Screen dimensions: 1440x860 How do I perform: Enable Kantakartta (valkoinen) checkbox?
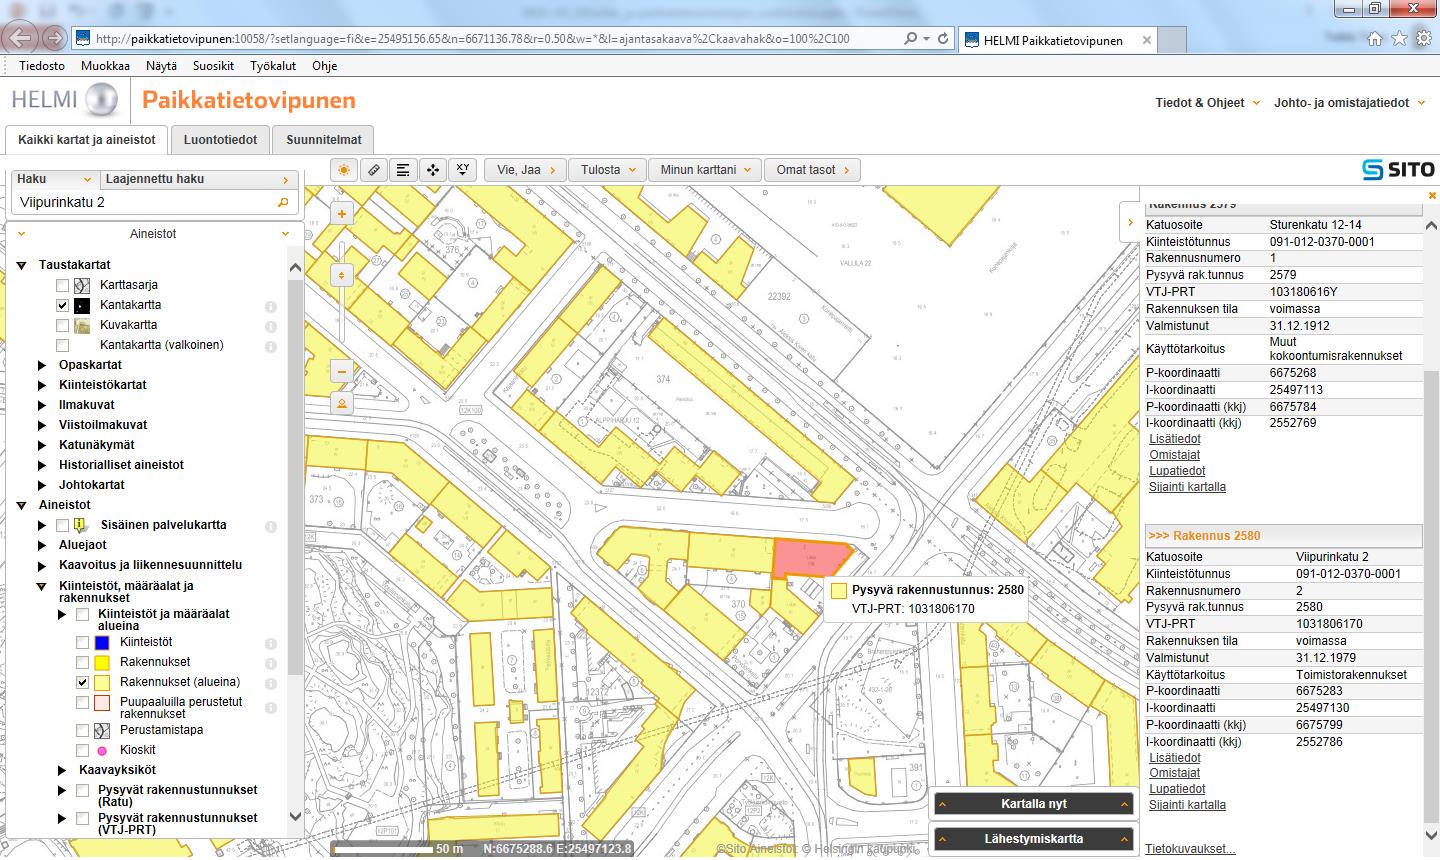(63, 345)
